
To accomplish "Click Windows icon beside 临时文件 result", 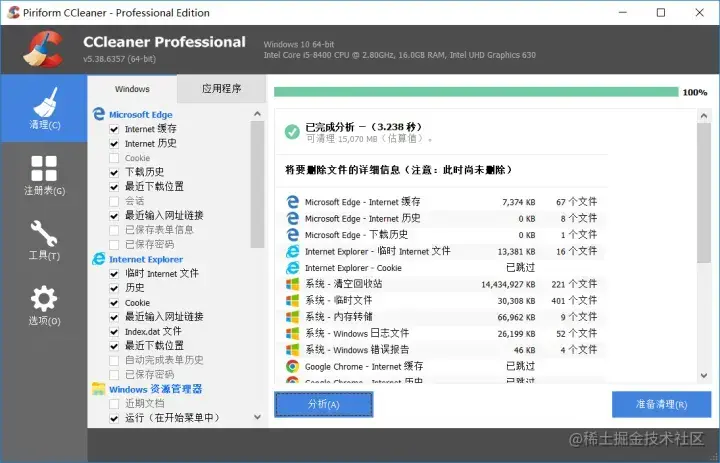I will (292, 301).
